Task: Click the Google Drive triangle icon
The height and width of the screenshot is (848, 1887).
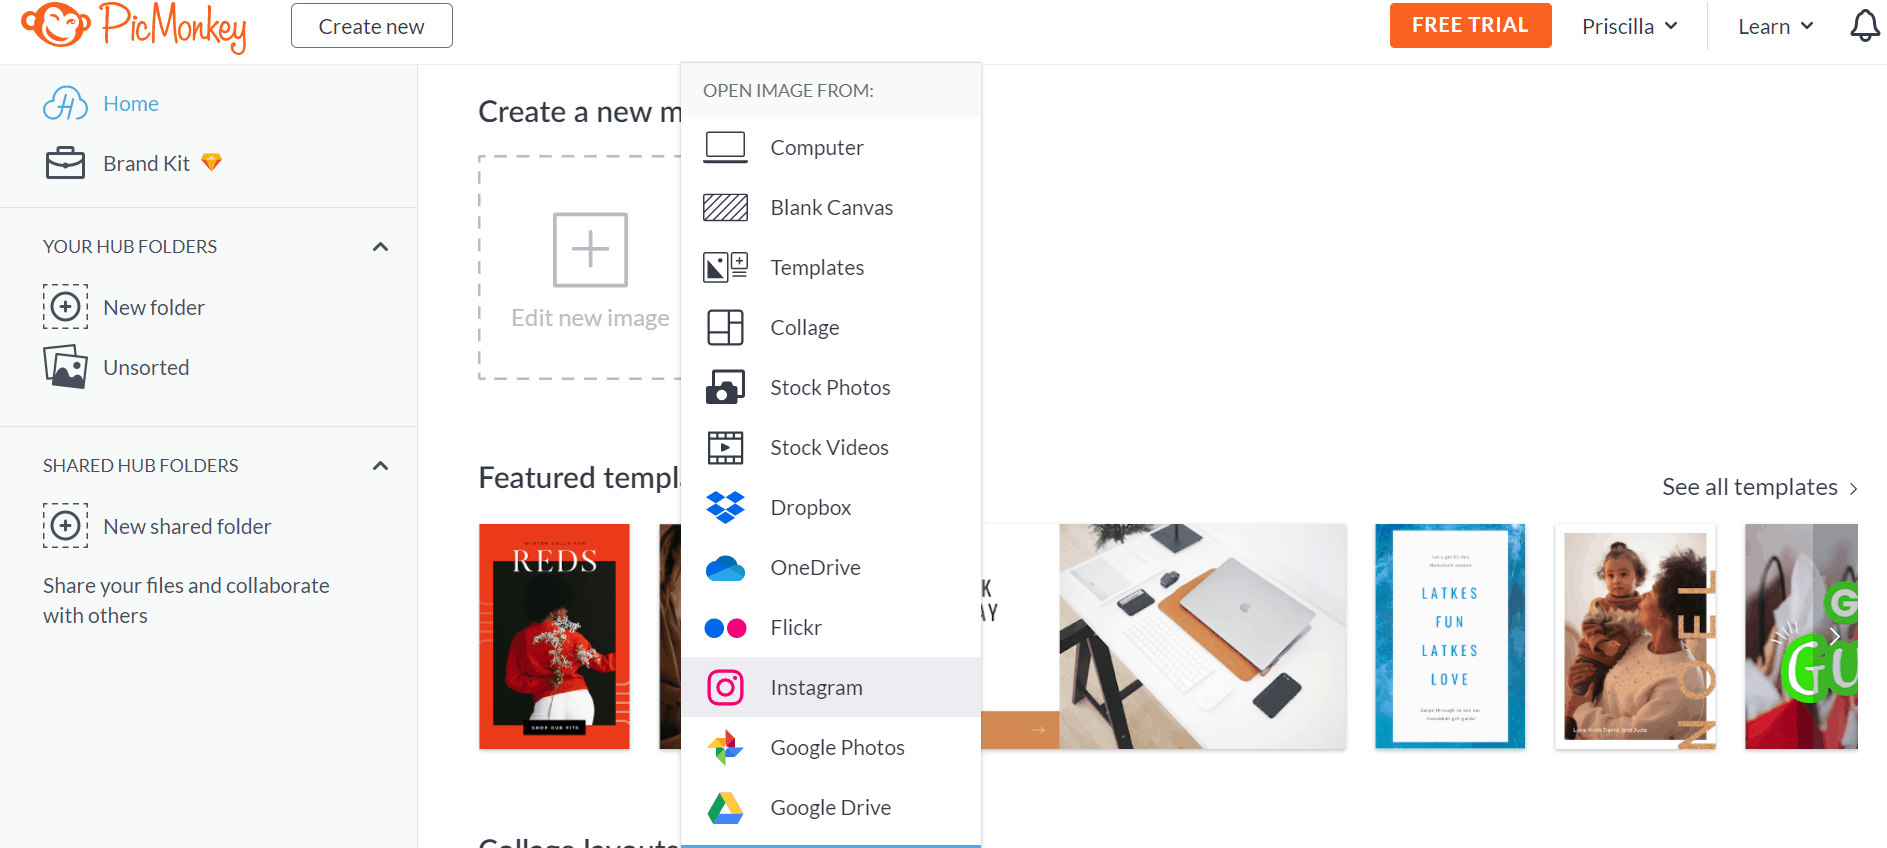Action: tap(725, 807)
